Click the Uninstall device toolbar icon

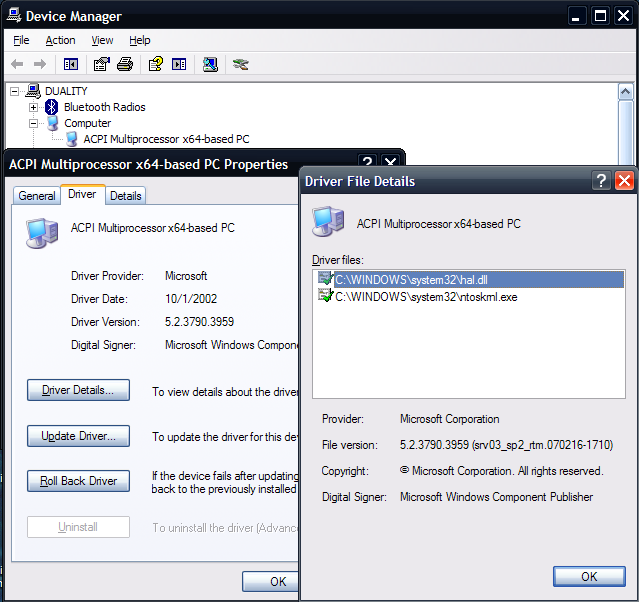point(241,64)
